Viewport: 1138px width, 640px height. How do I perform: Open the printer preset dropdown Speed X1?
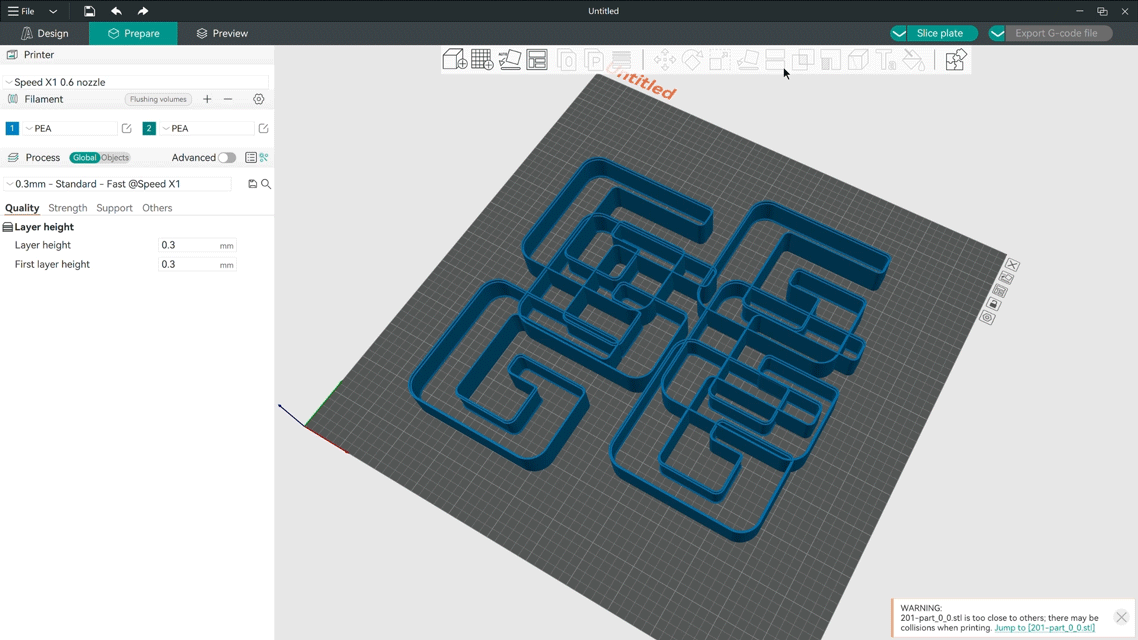click(x=136, y=82)
